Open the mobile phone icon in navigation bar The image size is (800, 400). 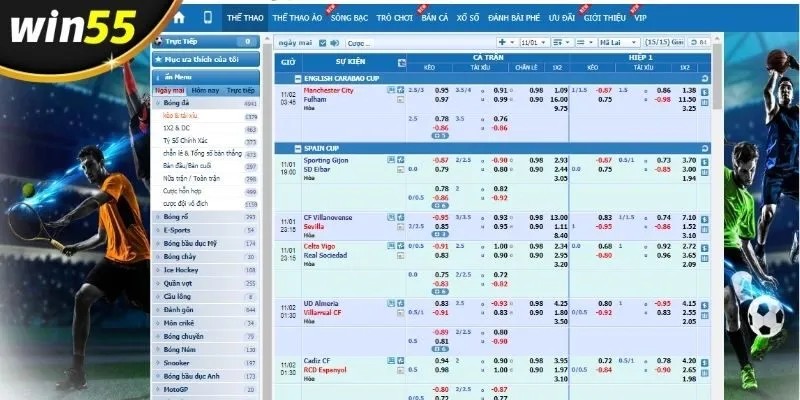click(208, 18)
